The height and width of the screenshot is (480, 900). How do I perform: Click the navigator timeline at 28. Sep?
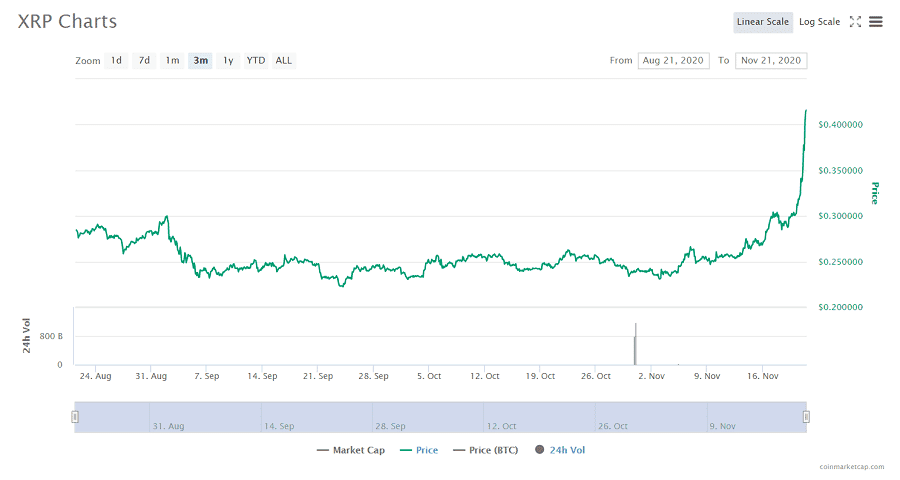(x=390, y=426)
